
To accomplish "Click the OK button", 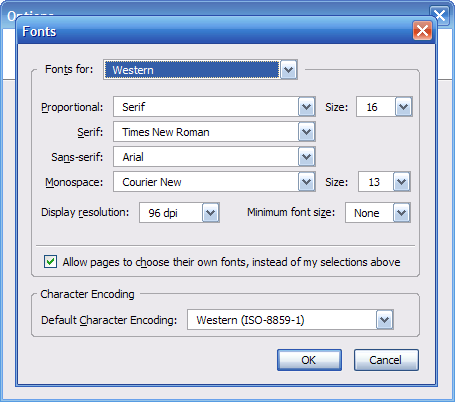I will click(x=309, y=360).
